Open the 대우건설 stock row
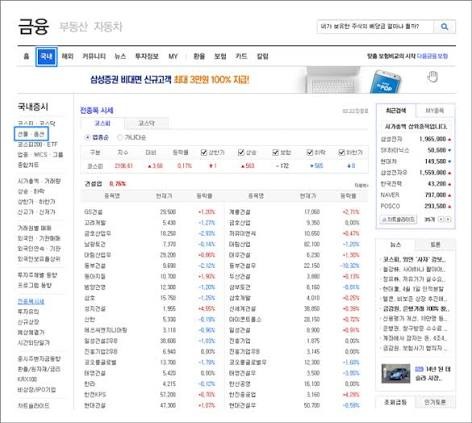The image size is (472, 423). pyautogui.click(x=240, y=255)
